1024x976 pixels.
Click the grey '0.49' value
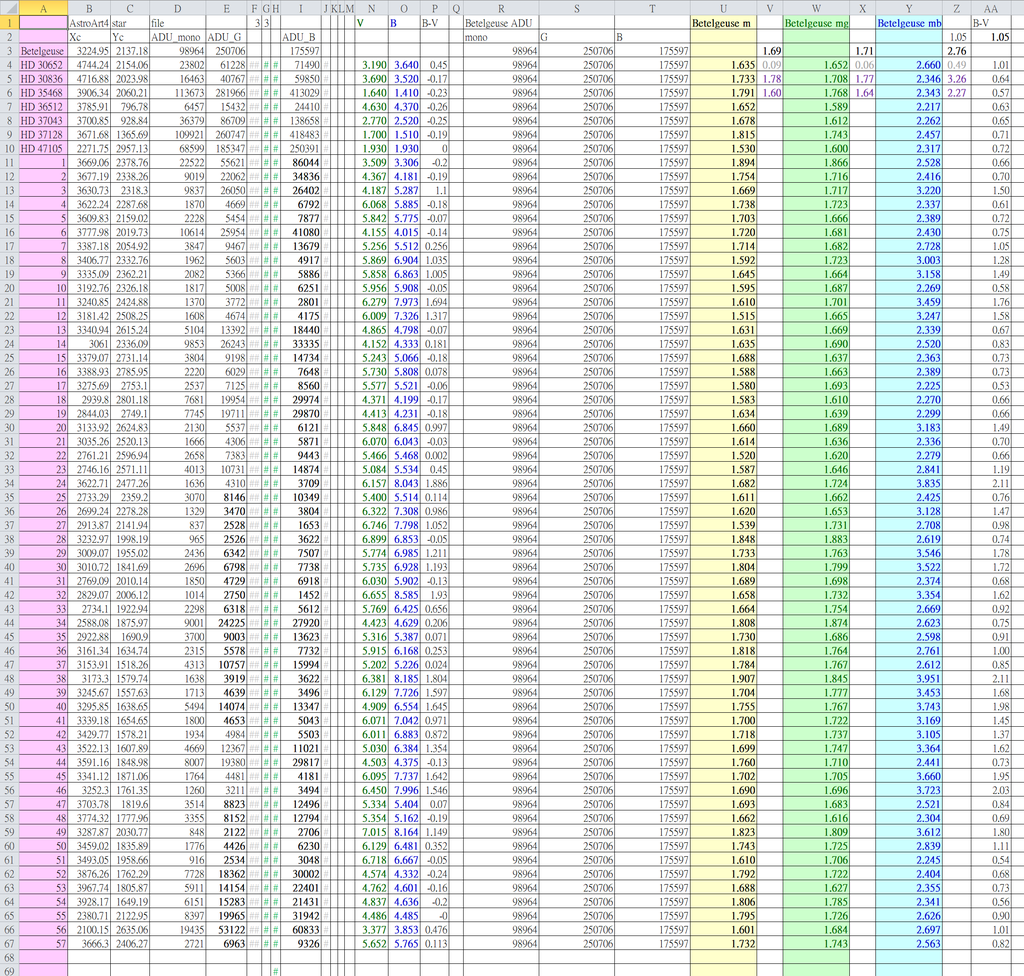click(956, 65)
